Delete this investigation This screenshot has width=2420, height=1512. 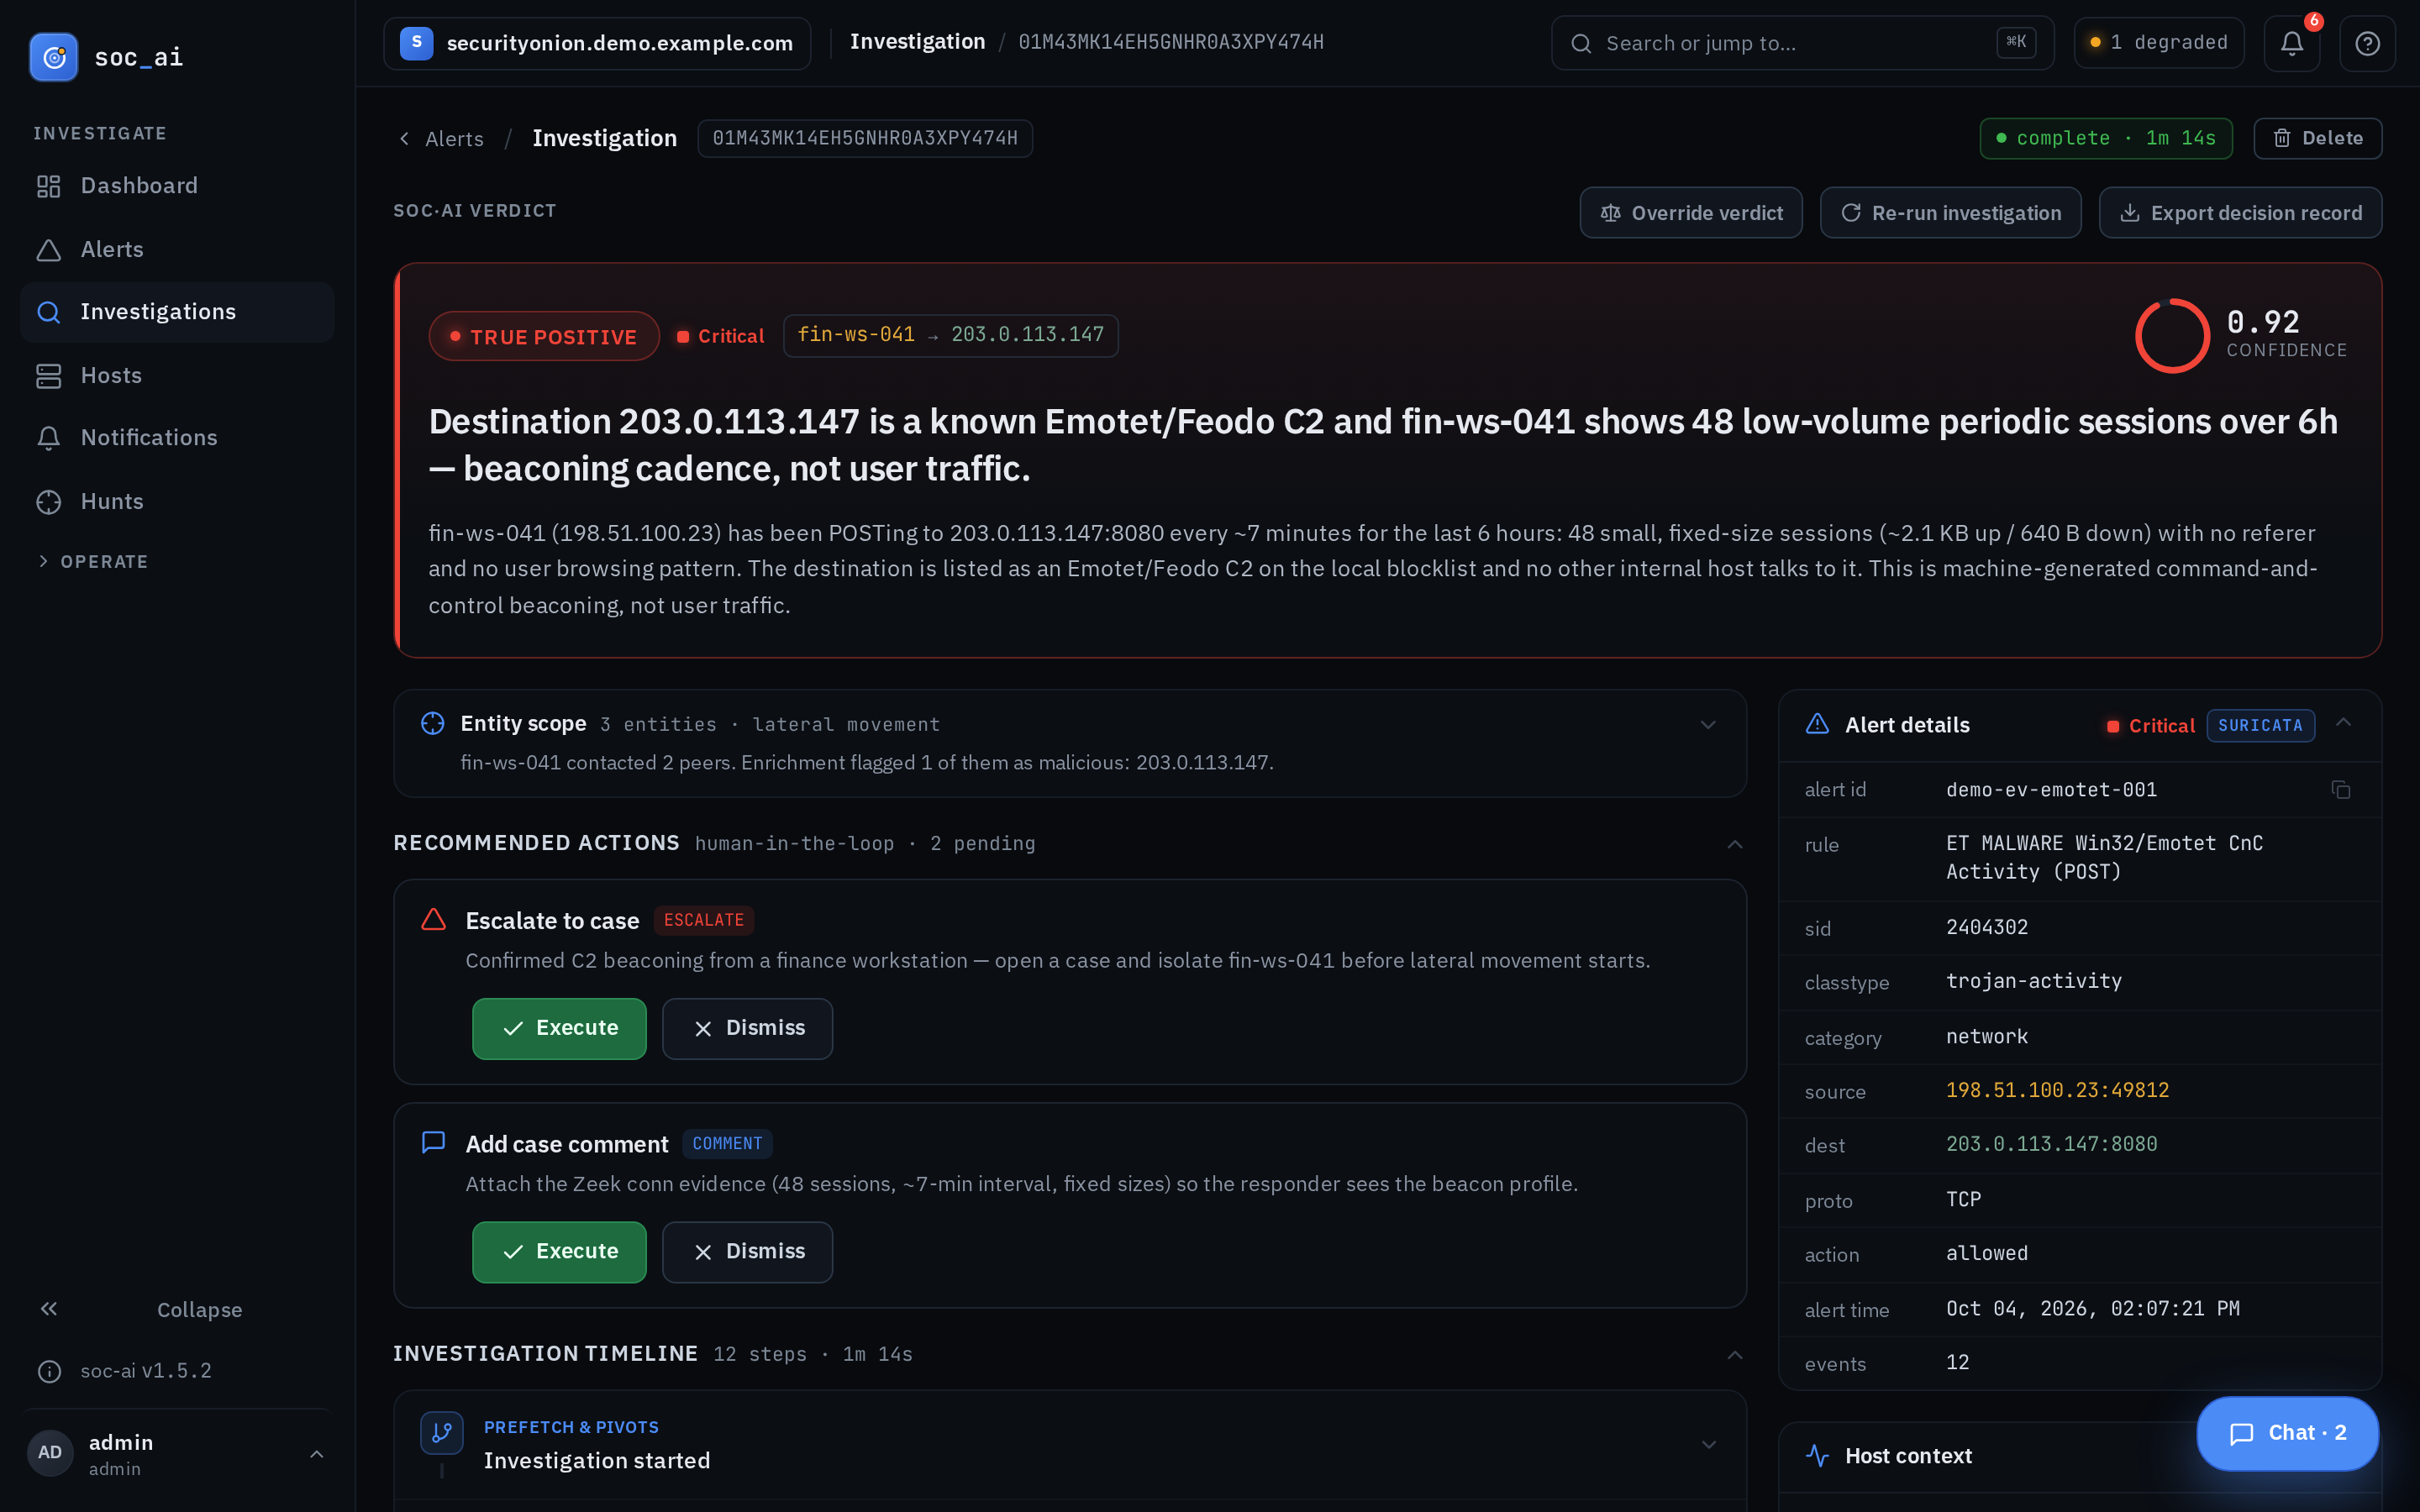click(x=2317, y=139)
